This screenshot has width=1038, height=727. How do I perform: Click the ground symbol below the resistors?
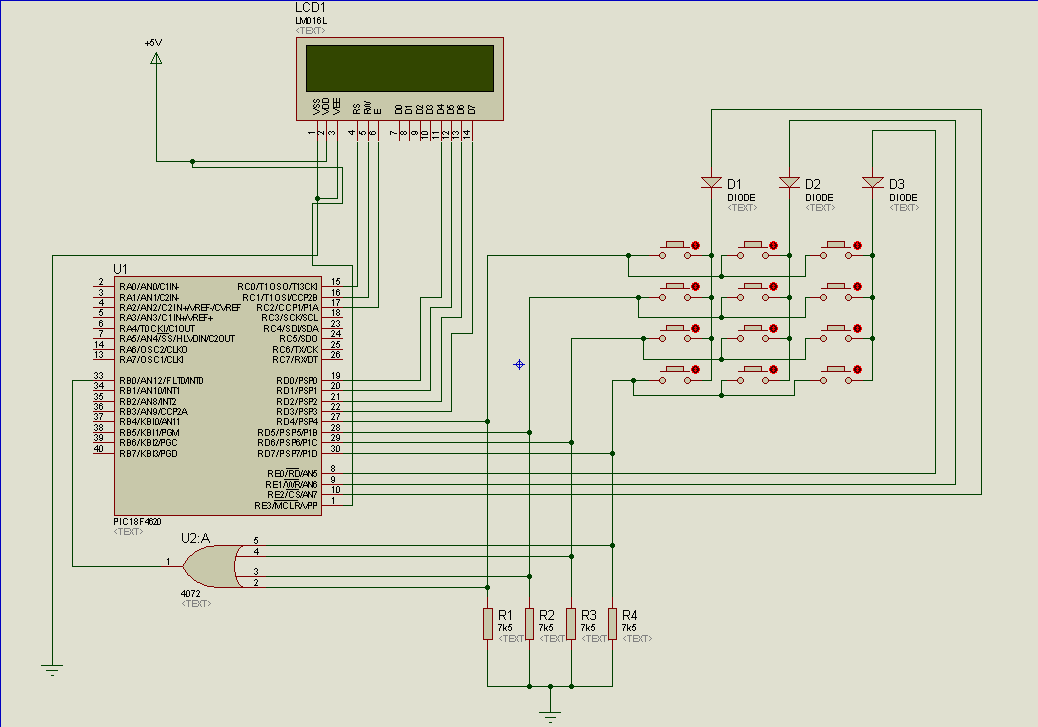(550, 715)
